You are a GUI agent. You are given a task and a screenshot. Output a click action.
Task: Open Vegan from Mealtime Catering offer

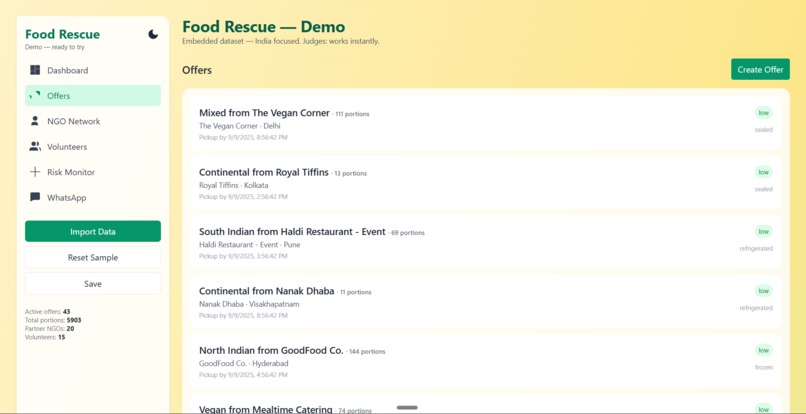tap(485, 404)
